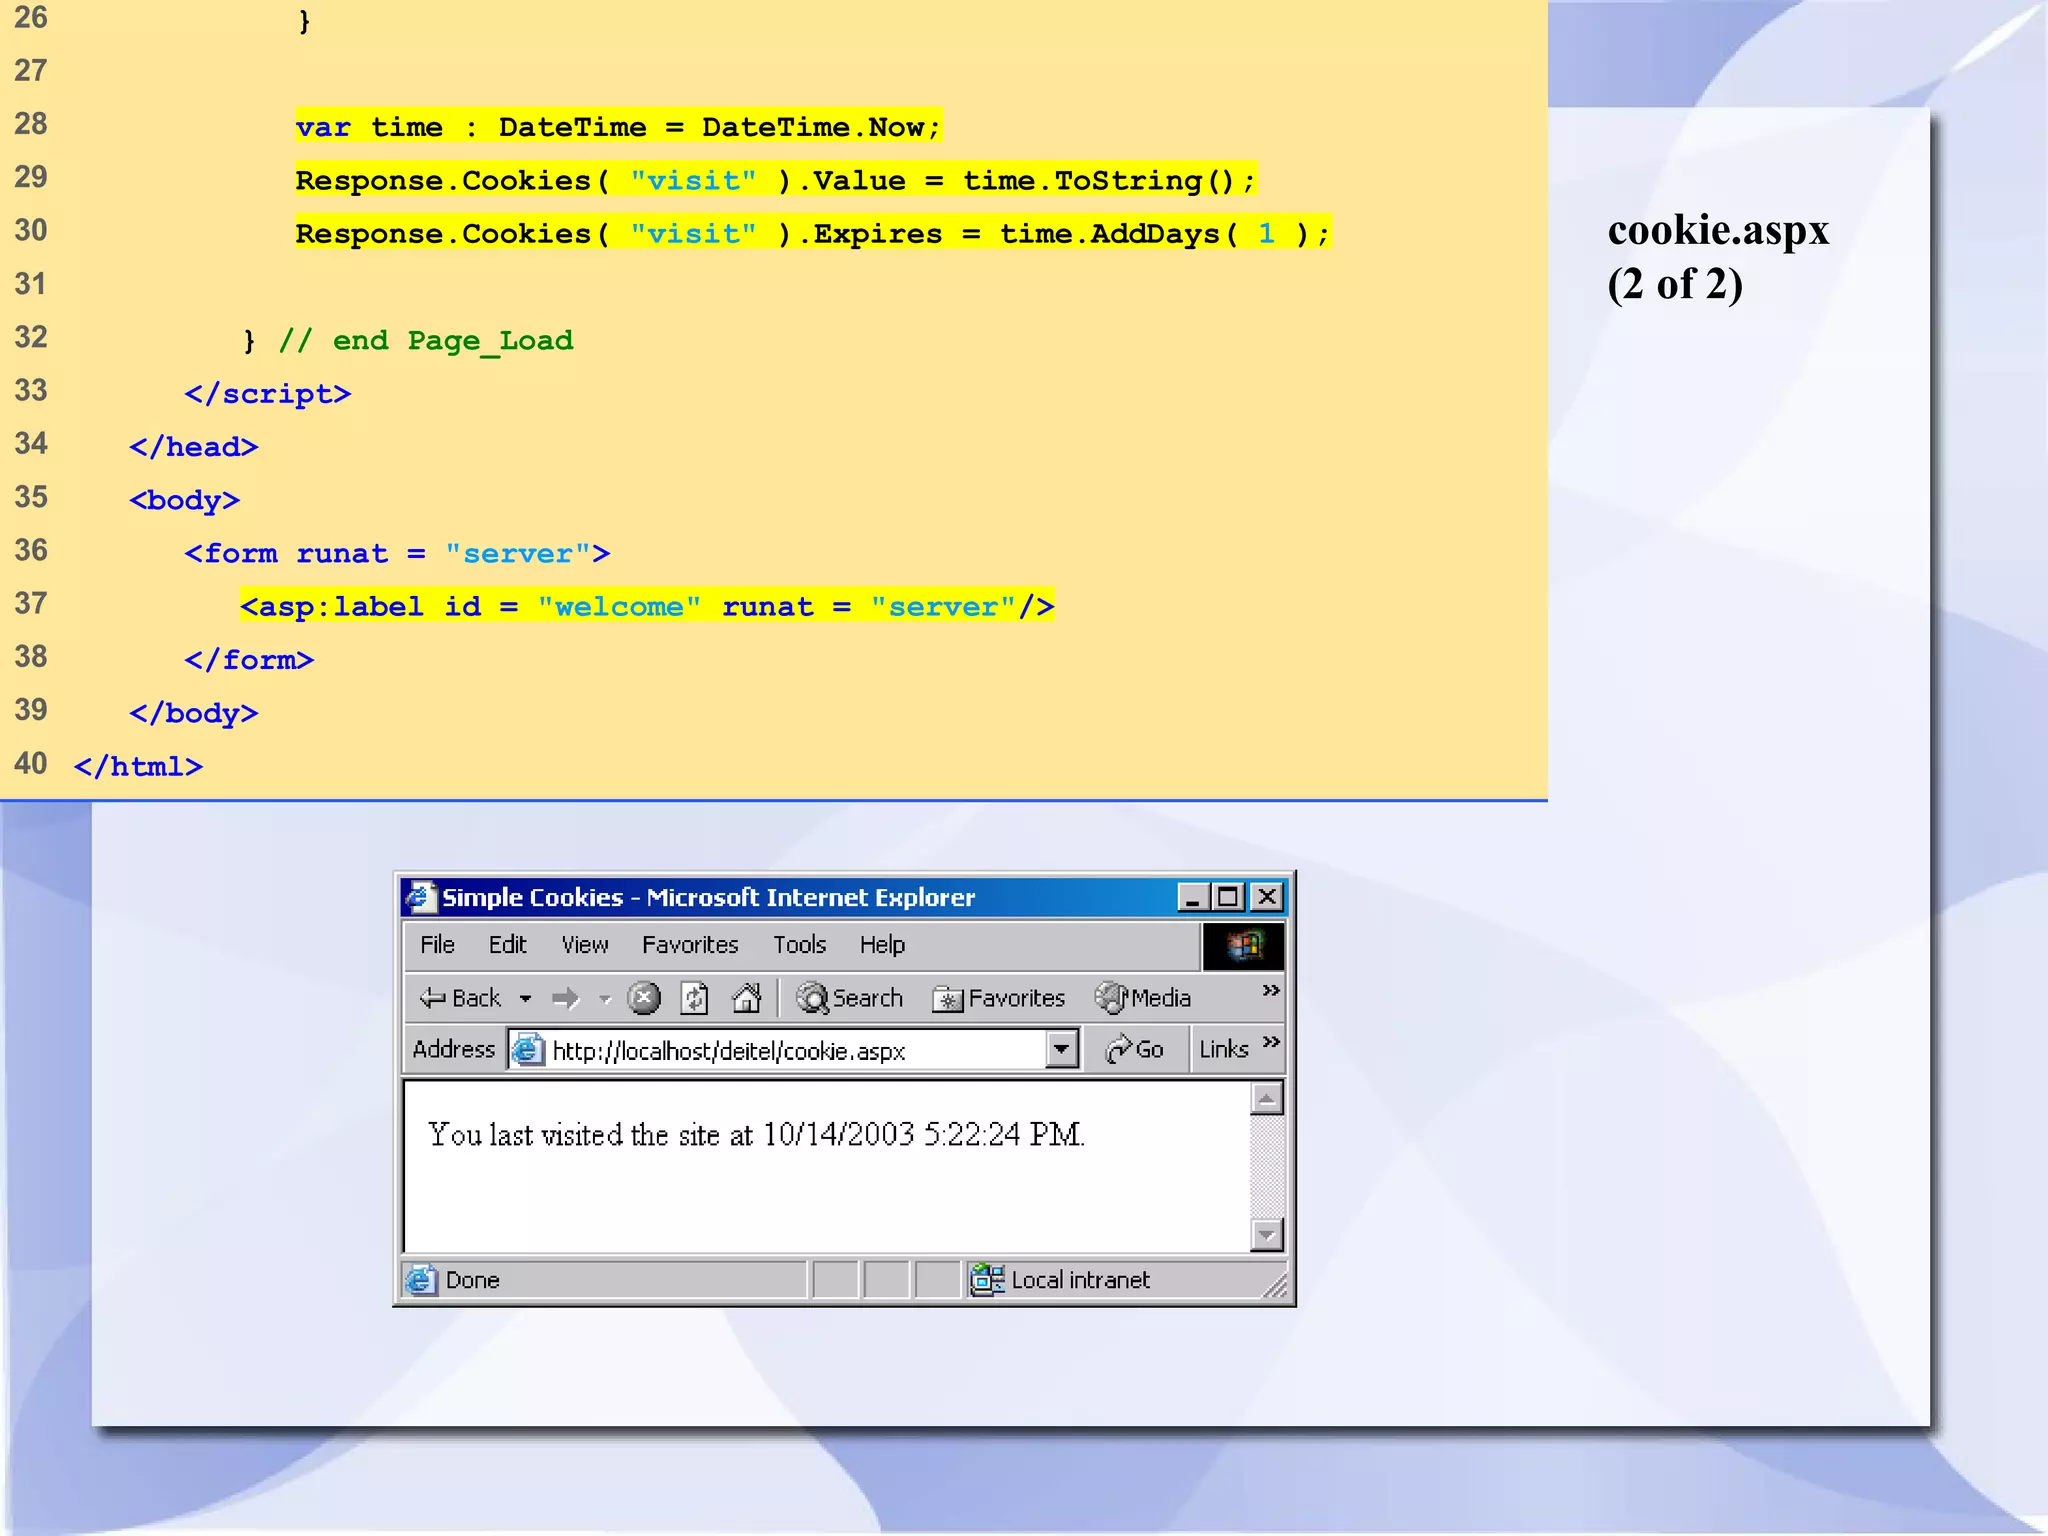Click the Media toolbar button

[1143, 998]
